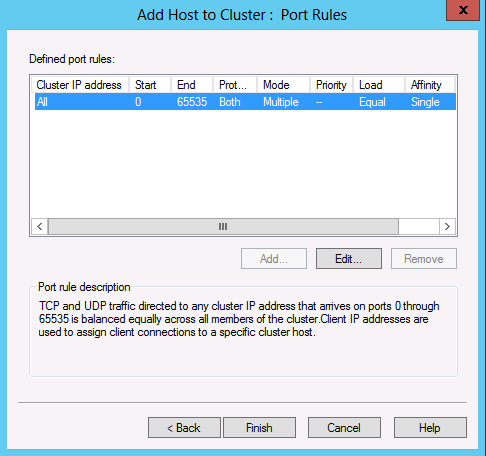Click the Single affinity cell in the row

[x=425, y=102]
